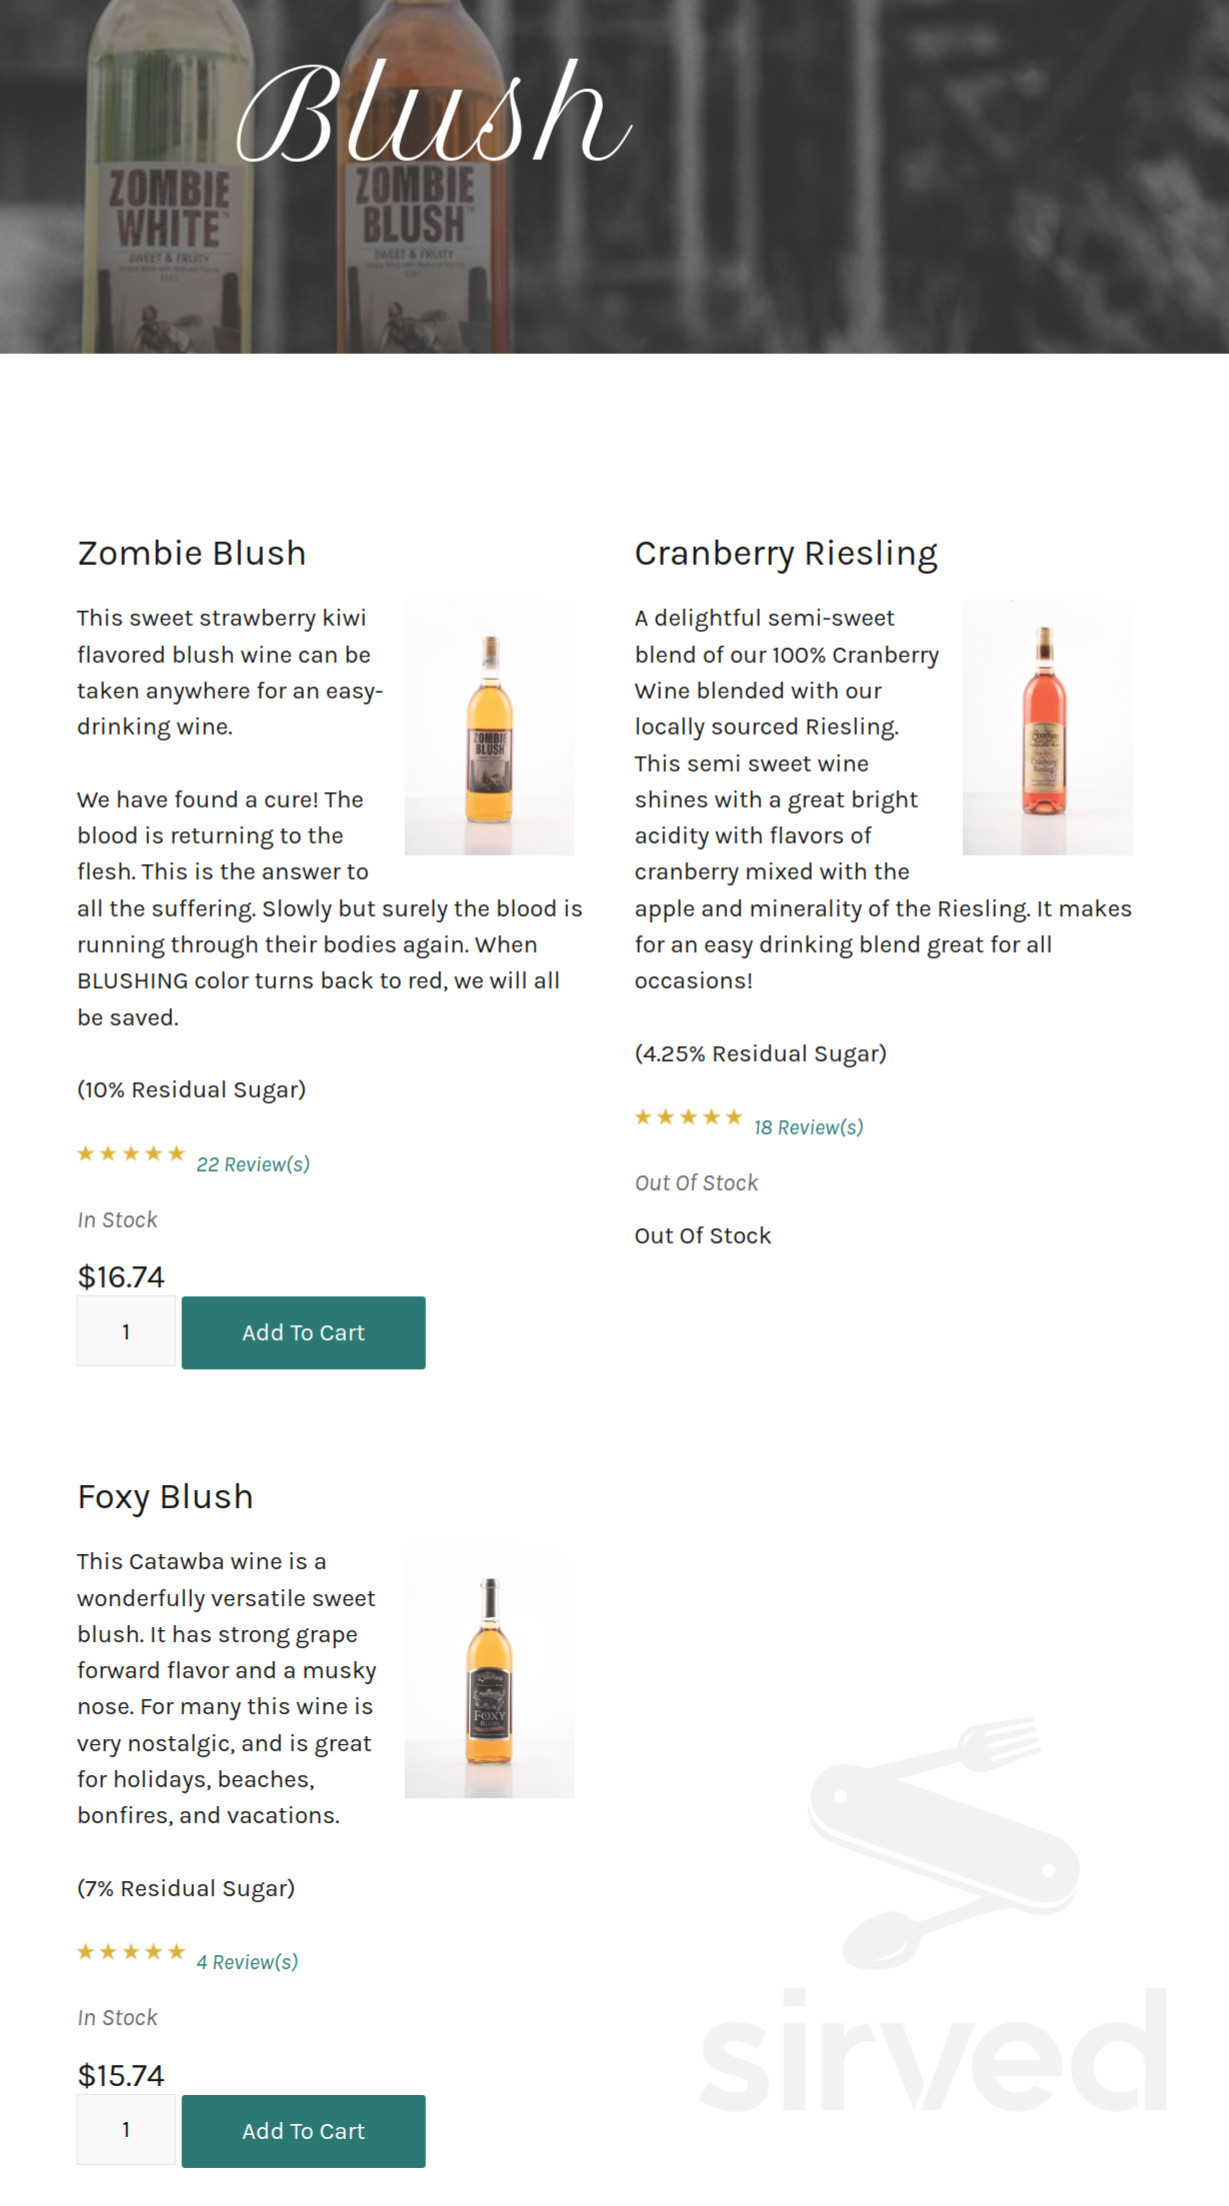Select the quantity field for Zombie Blush
Image resolution: width=1229 pixels, height=2206 pixels.
point(125,1331)
